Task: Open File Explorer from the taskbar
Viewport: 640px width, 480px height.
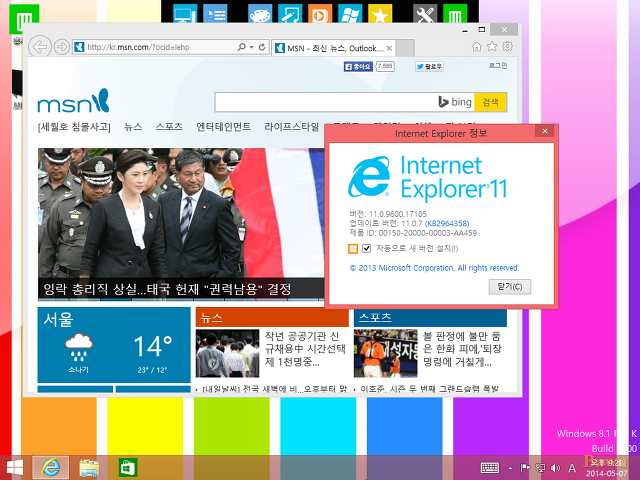Action: coord(89,468)
